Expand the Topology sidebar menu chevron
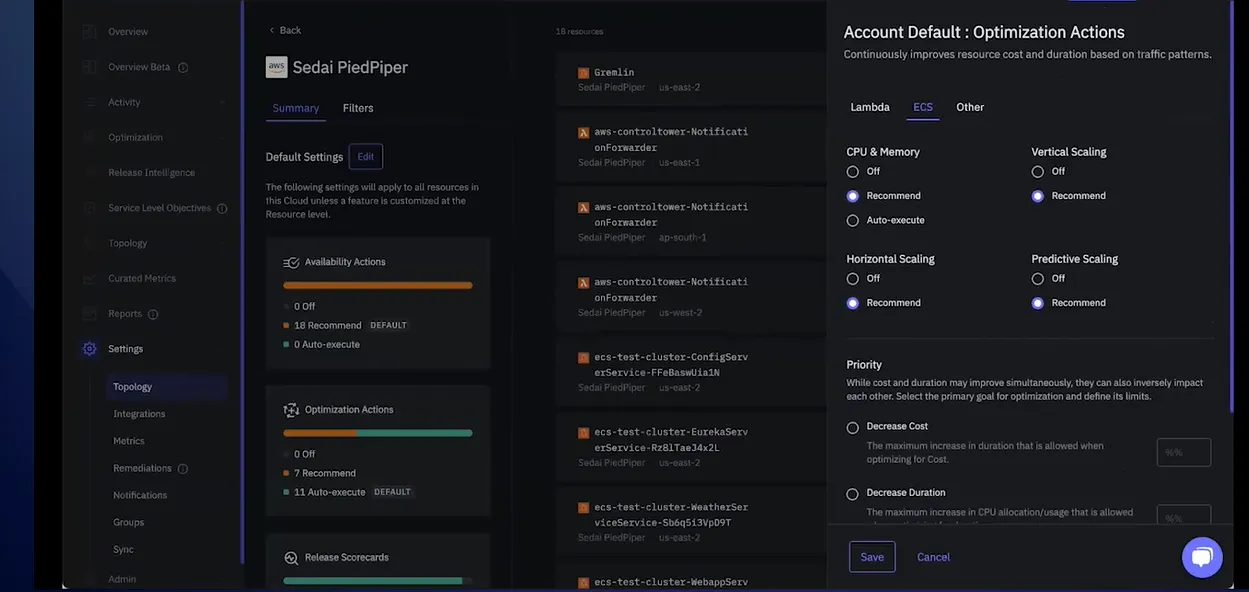Screen dimensions: 1249x592 pos(221,243)
